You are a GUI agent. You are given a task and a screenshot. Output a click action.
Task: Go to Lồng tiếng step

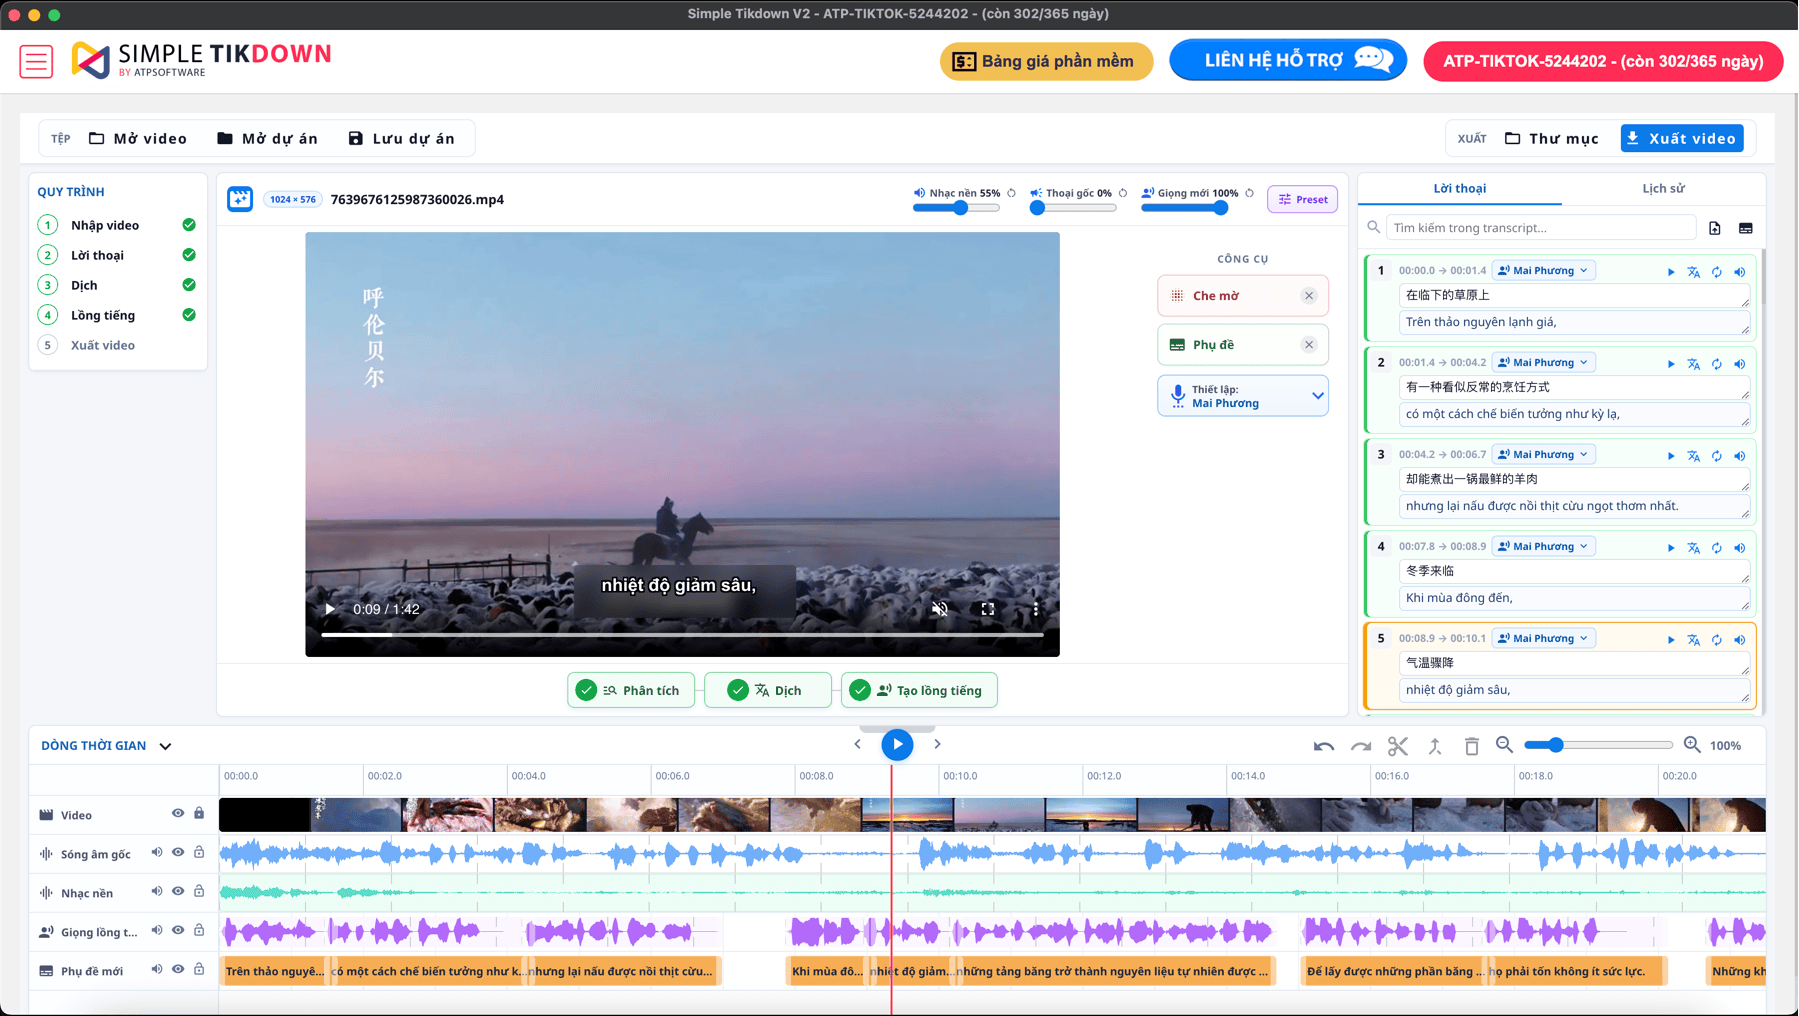pyautogui.click(x=117, y=316)
